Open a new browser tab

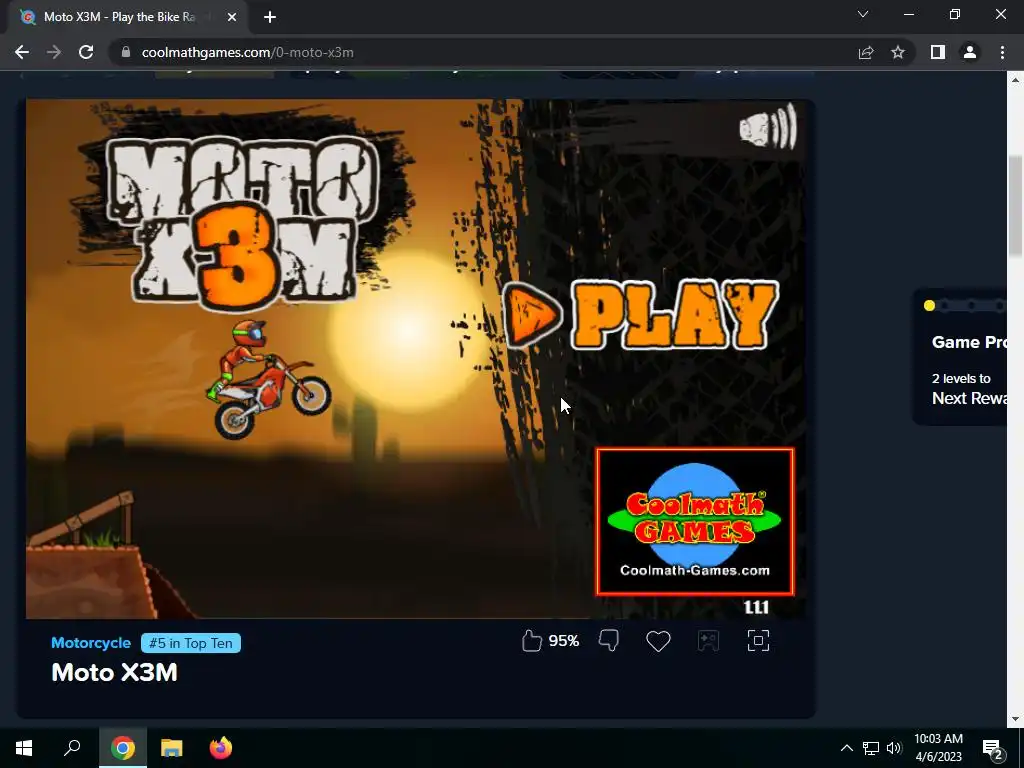270,17
